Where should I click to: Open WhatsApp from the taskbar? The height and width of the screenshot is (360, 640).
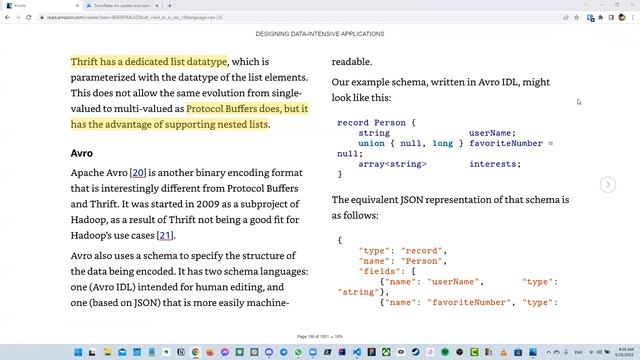(298, 352)
